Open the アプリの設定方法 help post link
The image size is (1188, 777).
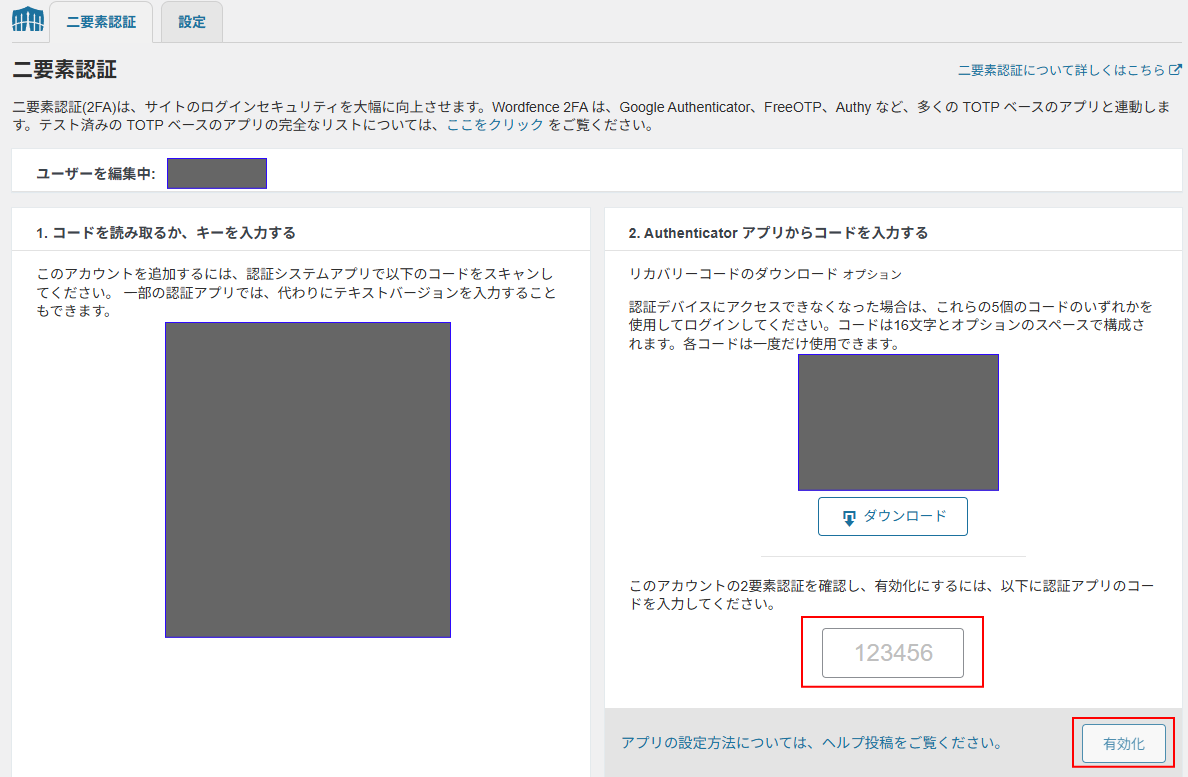[811, 743]
